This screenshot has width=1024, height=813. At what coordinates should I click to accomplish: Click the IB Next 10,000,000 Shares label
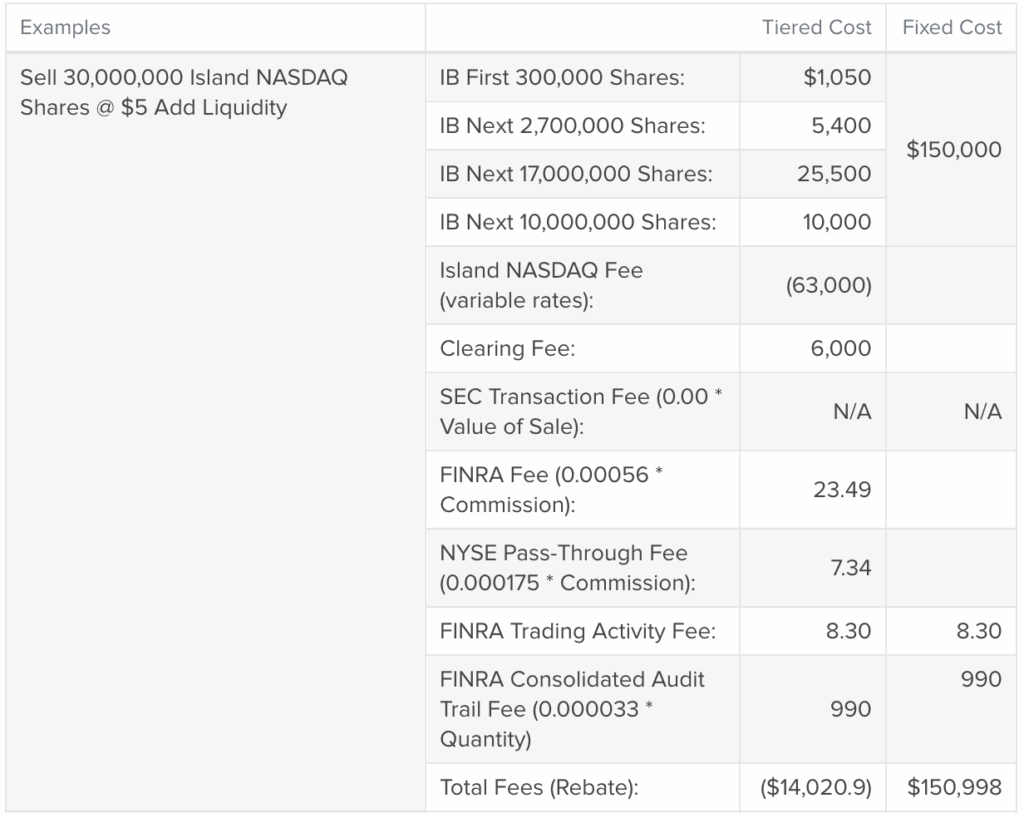pos(577,222)
